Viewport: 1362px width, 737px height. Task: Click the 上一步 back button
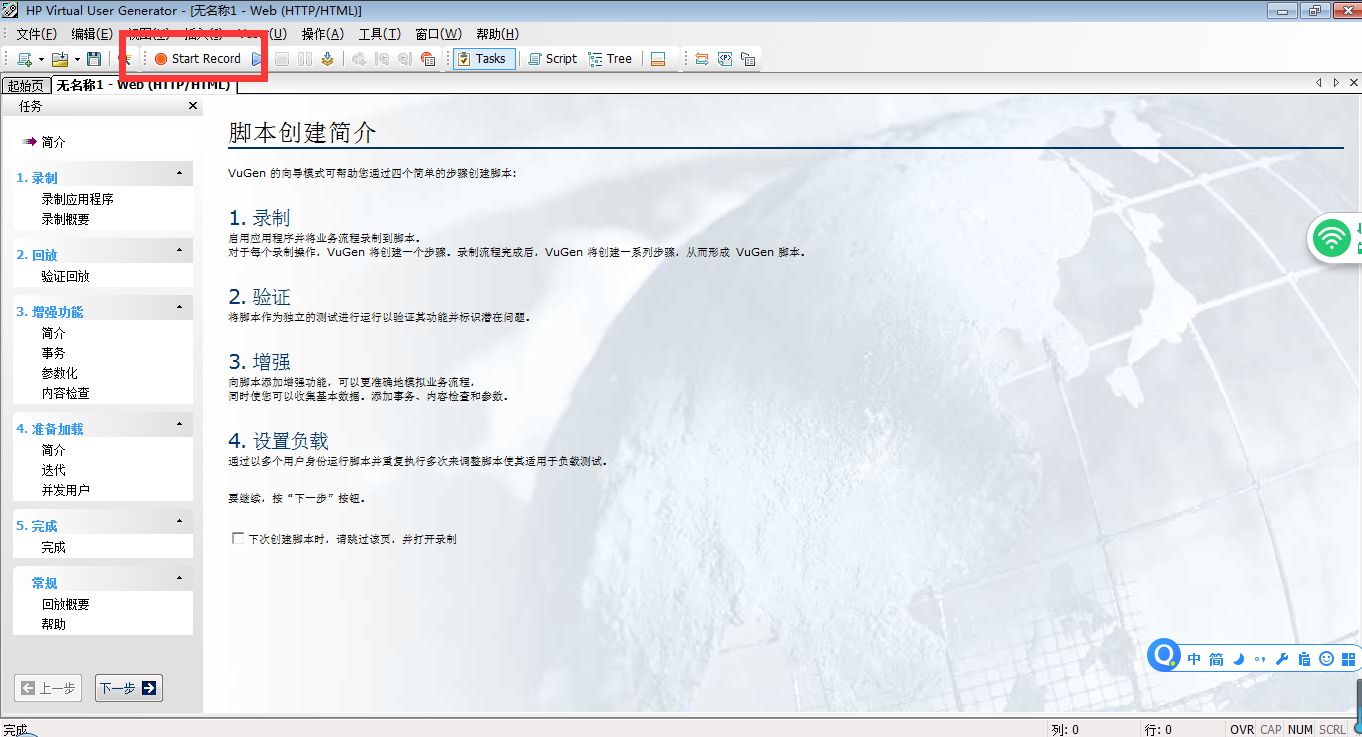(x=48, y=688)
